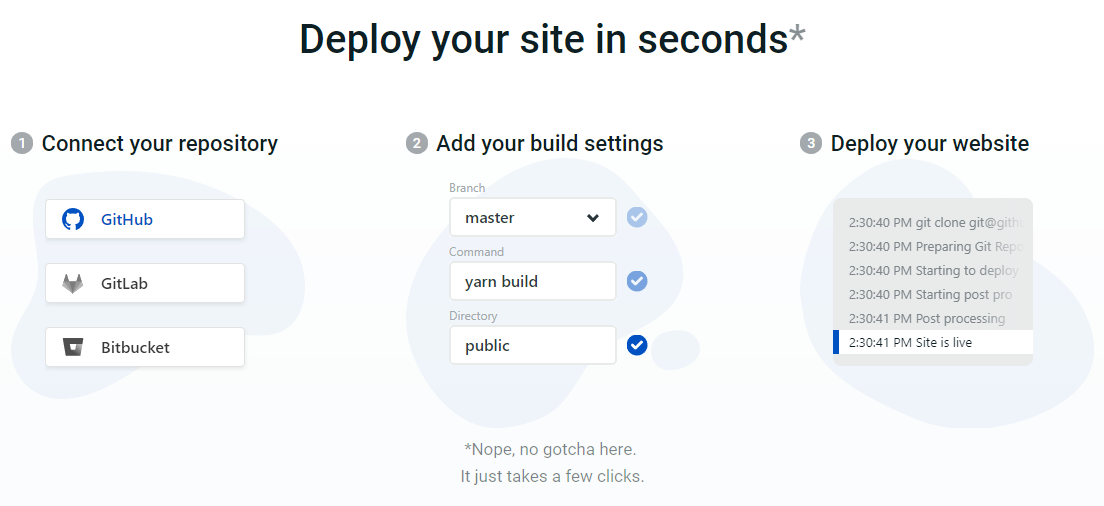1104x506 pixels.
Task: Toggle the checkmark beside the public directory
Action: pos(637,345)
